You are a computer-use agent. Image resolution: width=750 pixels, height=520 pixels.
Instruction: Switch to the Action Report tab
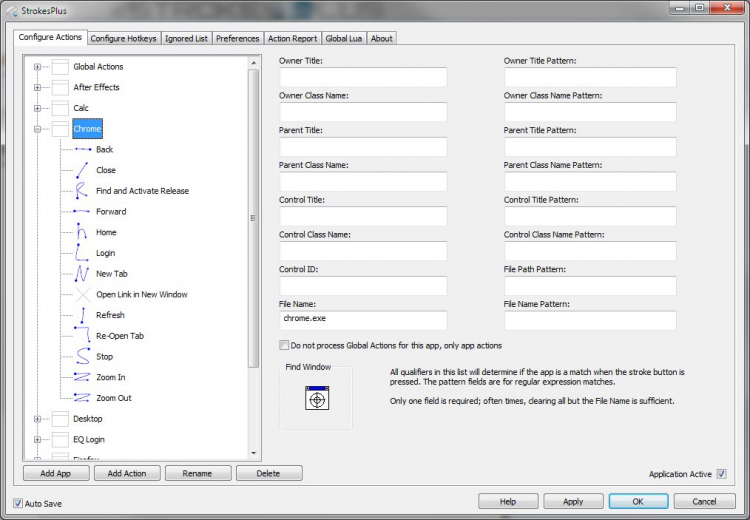point(292,38)
